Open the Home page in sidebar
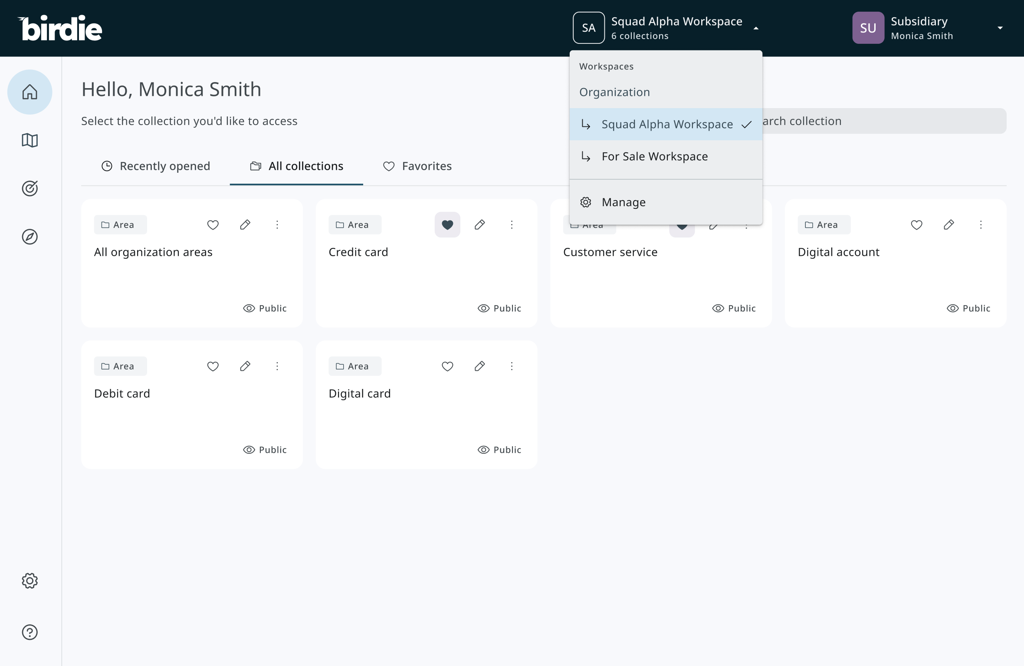The height and width of the screenshot is (666, 1024). point(30,92)
